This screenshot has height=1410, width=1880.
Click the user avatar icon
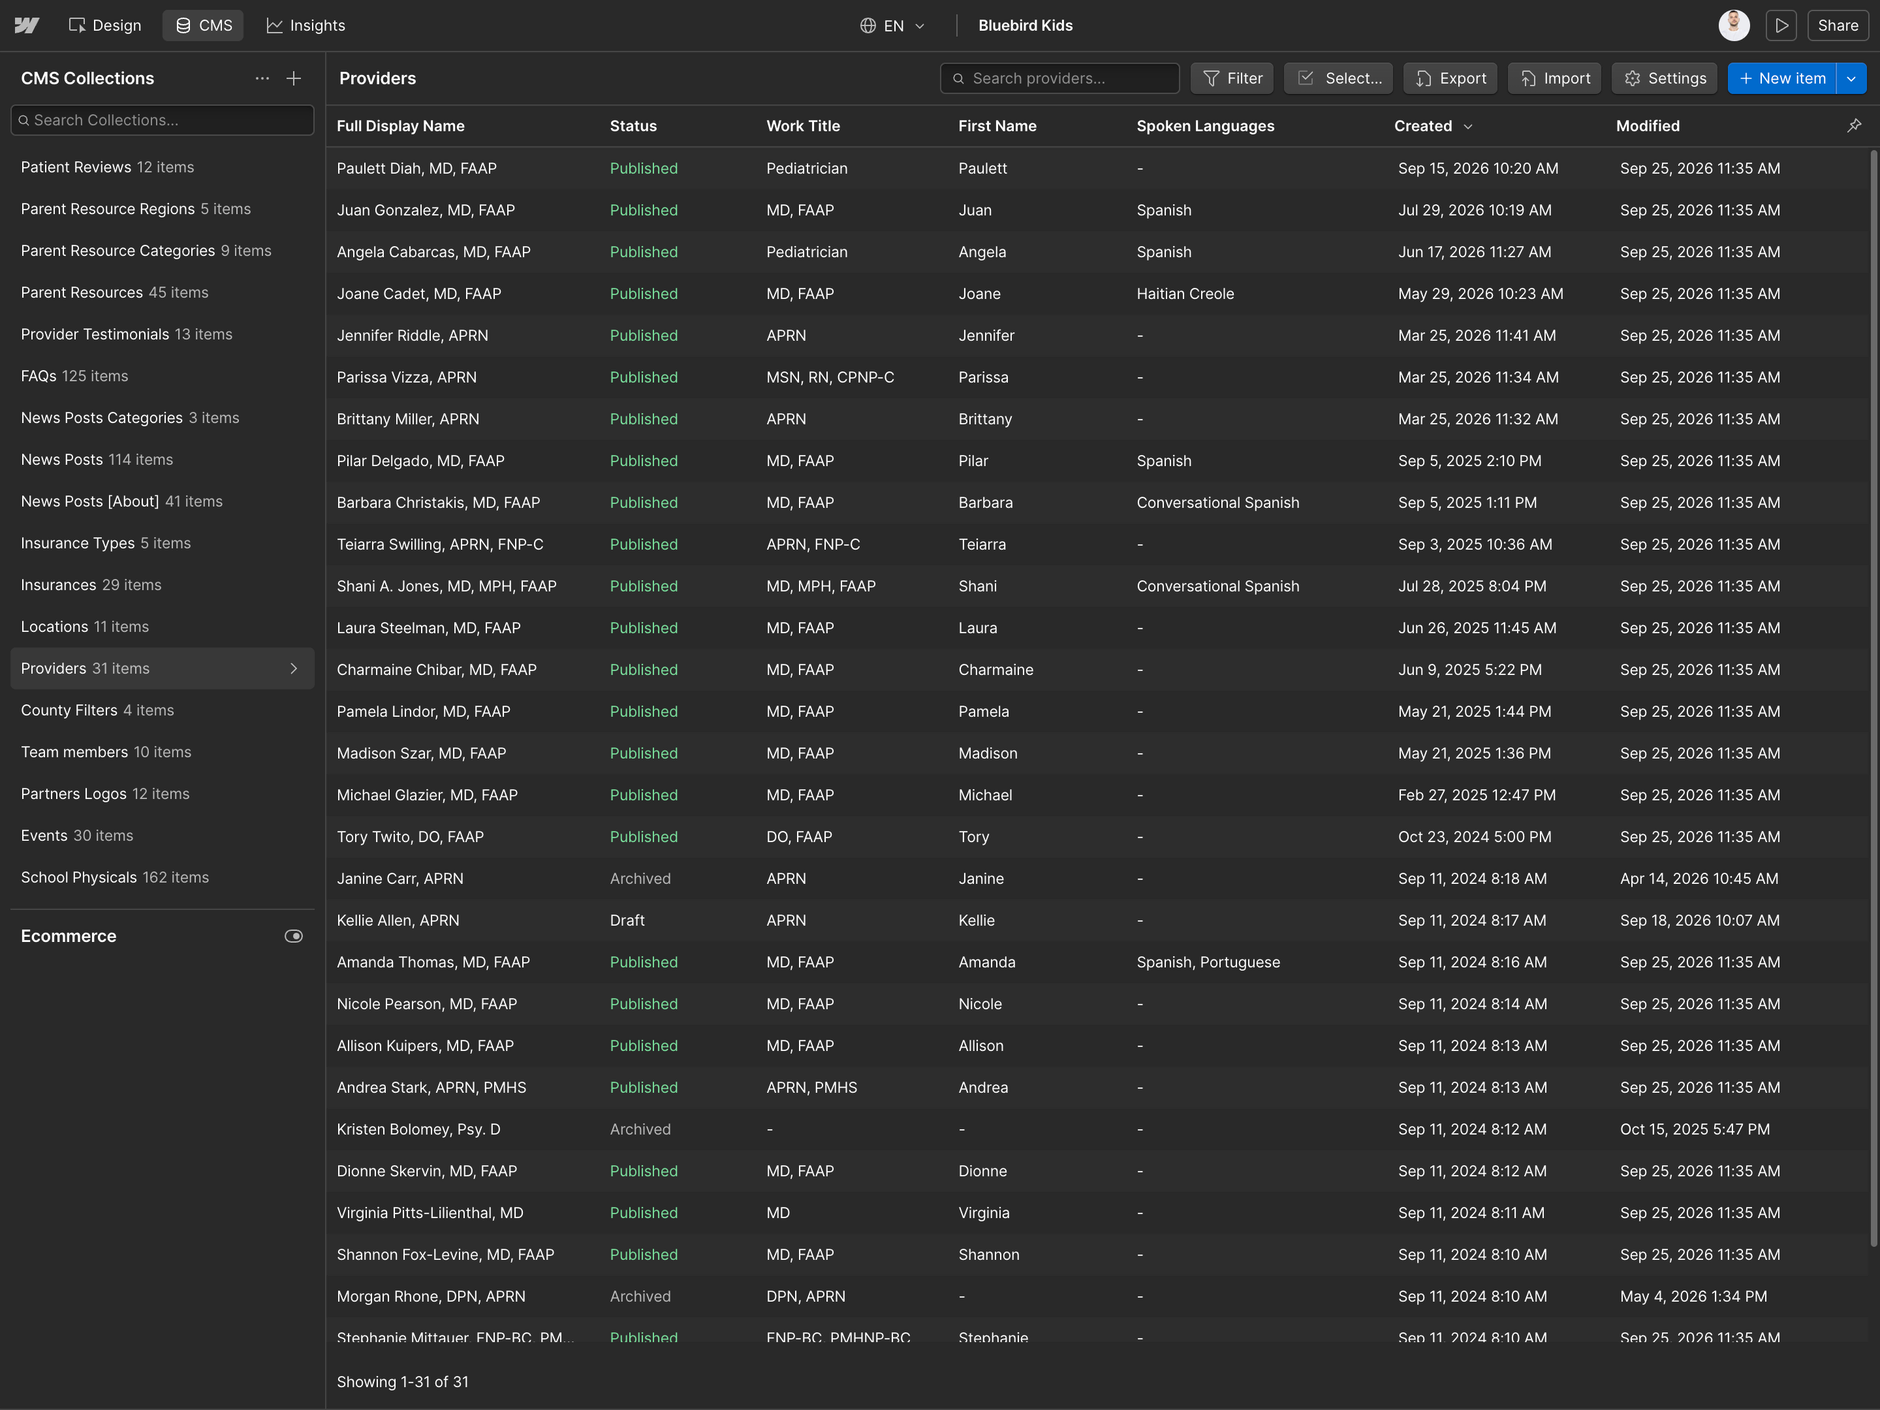[1734, 25]
